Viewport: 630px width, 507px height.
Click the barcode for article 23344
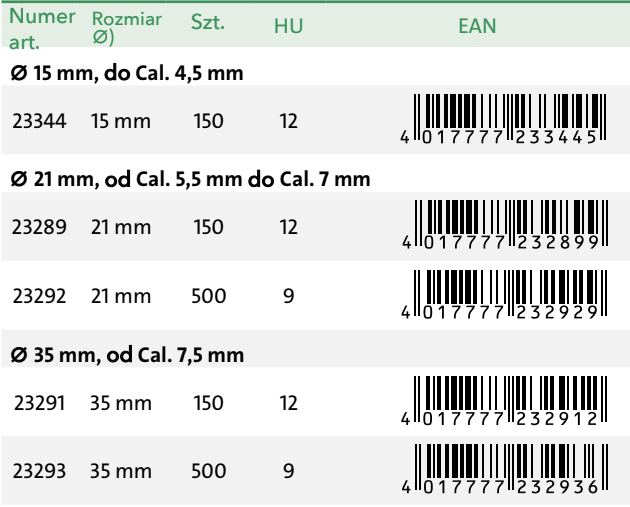(503, 119)
